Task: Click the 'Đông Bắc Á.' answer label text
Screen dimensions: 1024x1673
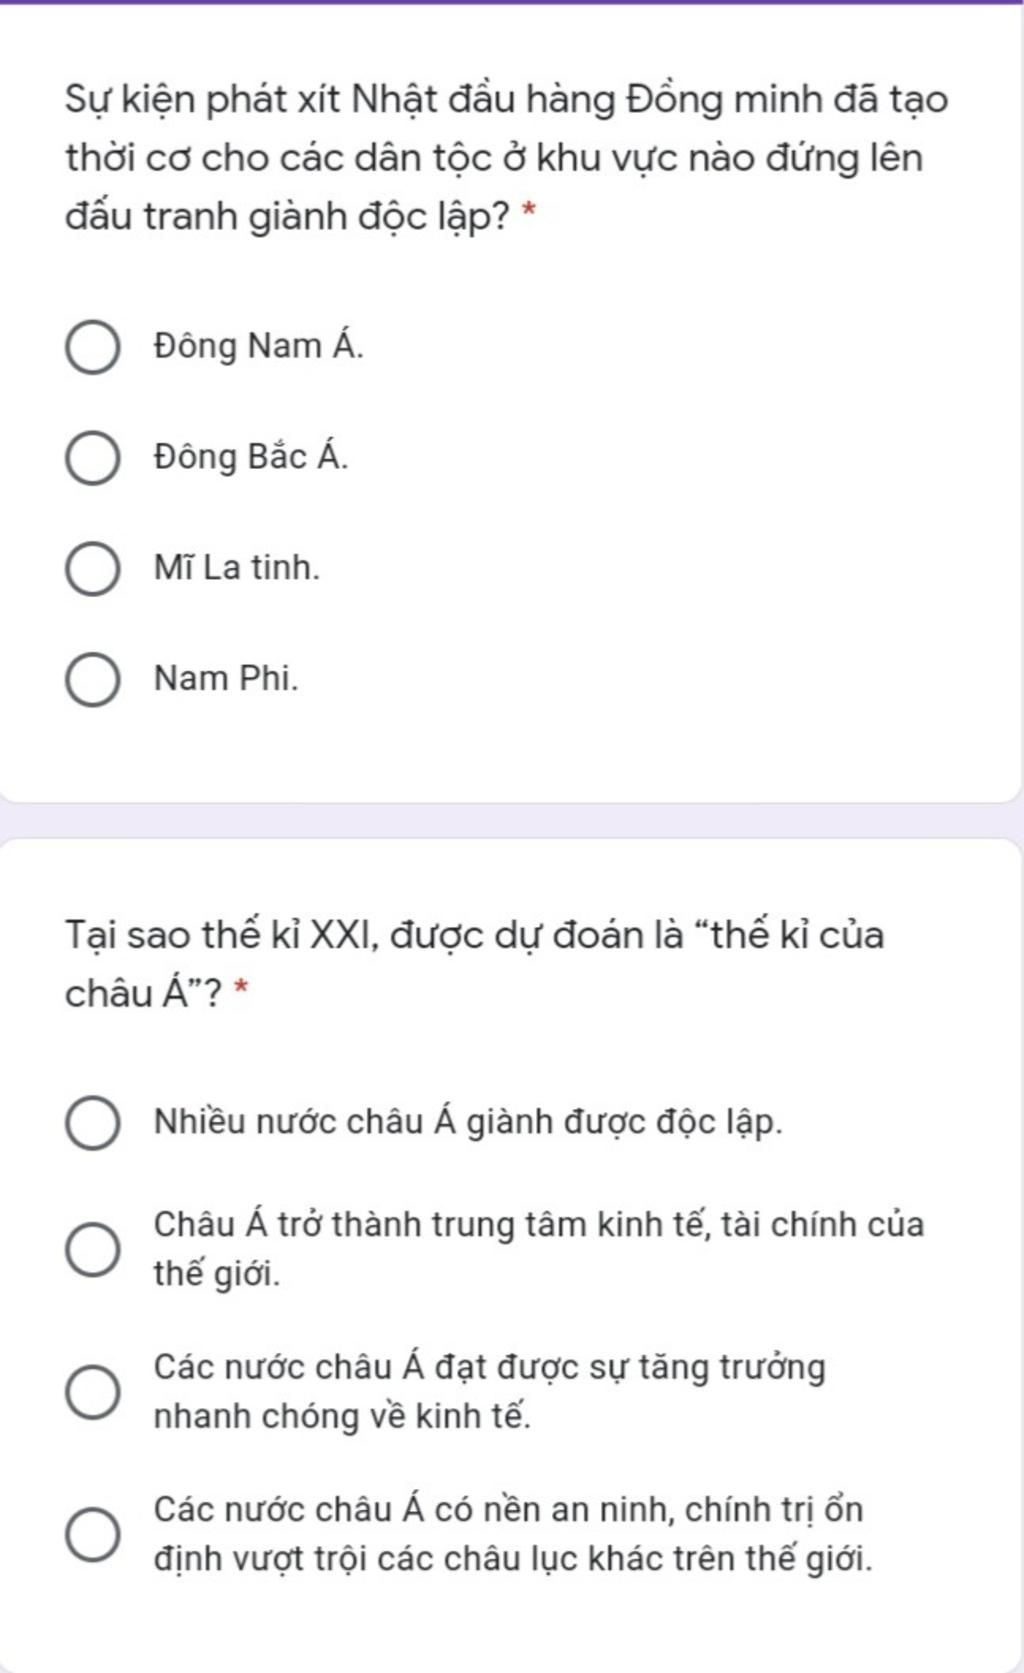Action: pos(251,457)
